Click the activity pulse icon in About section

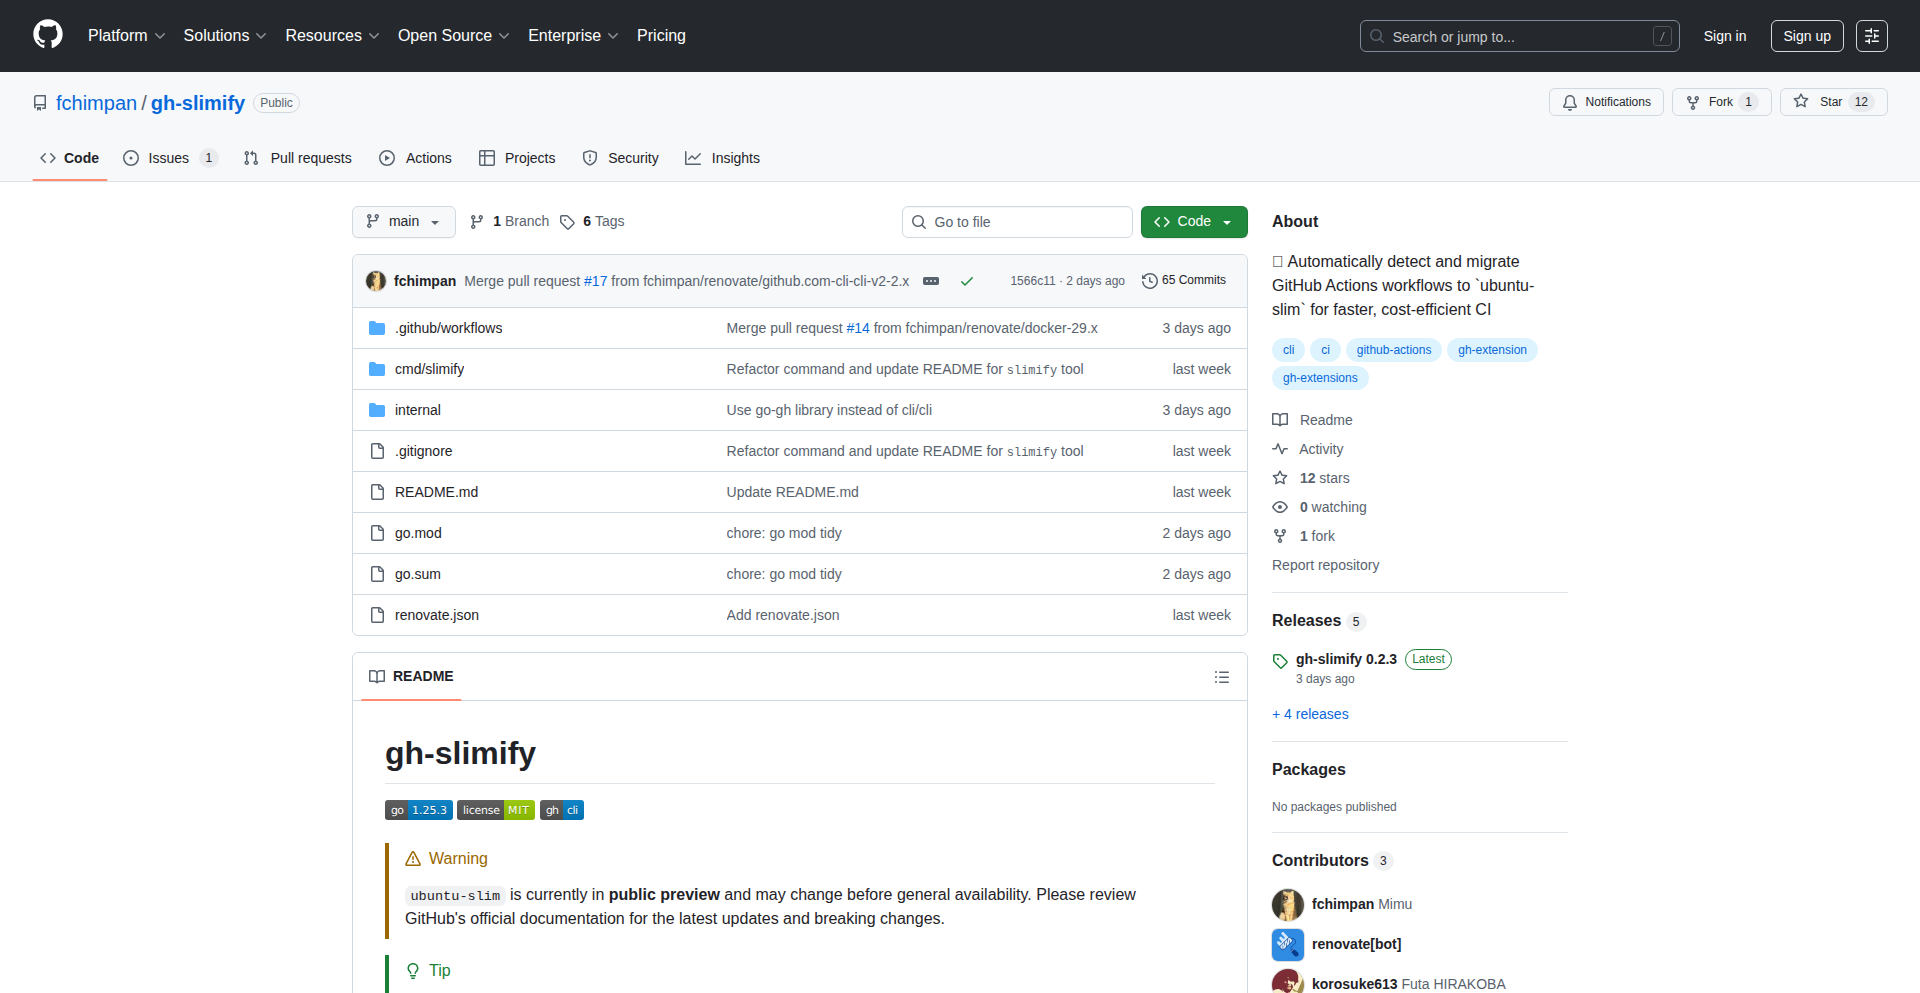point(1280,448)
